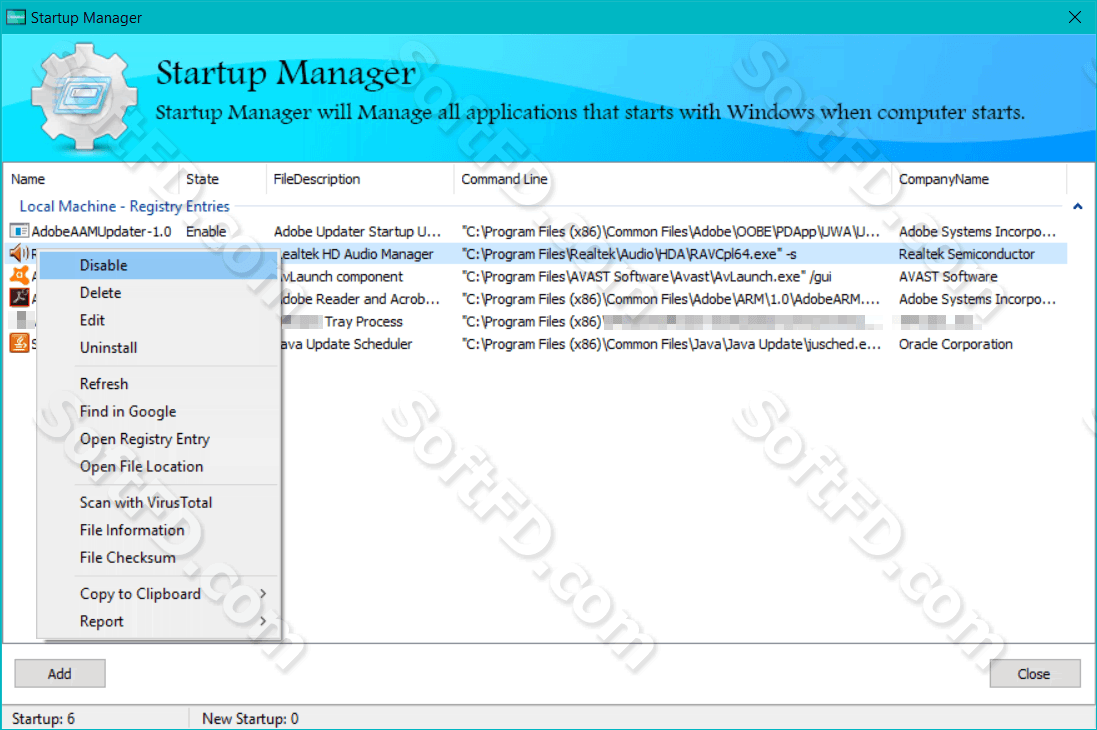
Task: Click Startup: 6 status bar entry
Action: (x=43, y=719)
